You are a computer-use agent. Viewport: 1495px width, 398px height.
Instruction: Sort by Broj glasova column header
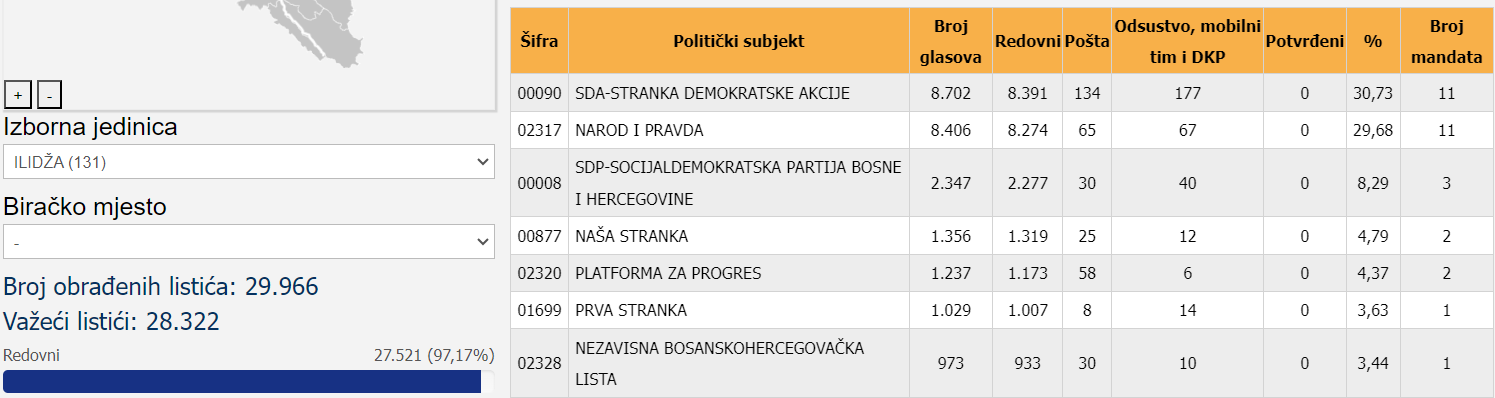point(951,41)
